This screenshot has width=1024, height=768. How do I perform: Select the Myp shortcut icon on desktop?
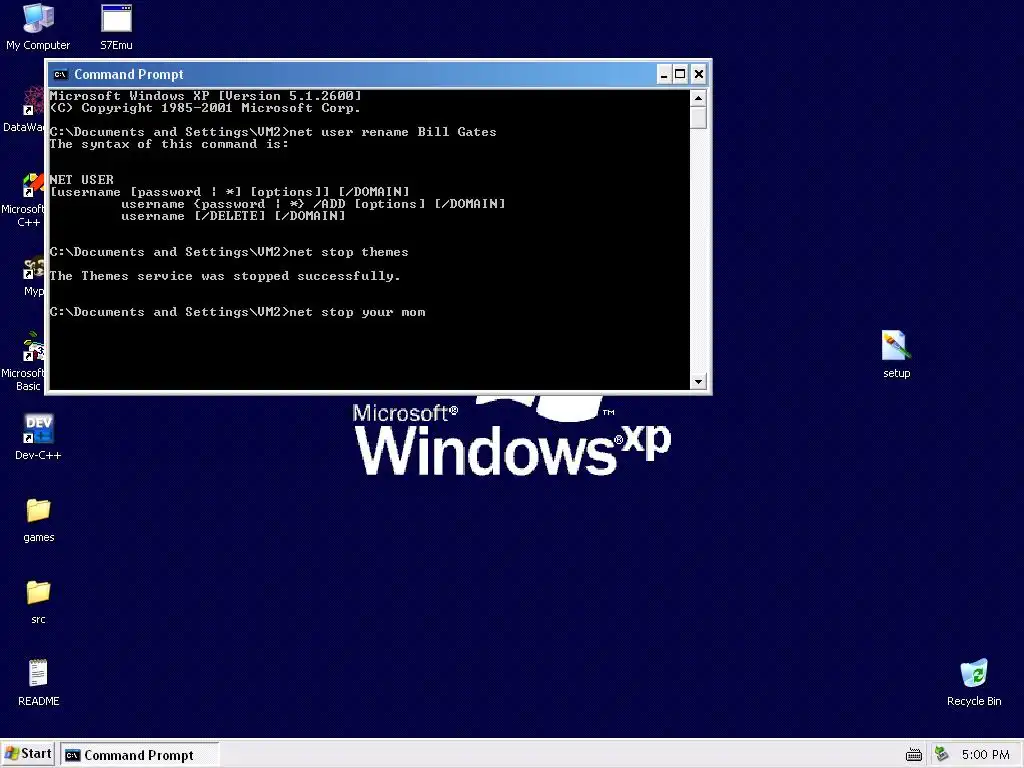pos(33,277)
